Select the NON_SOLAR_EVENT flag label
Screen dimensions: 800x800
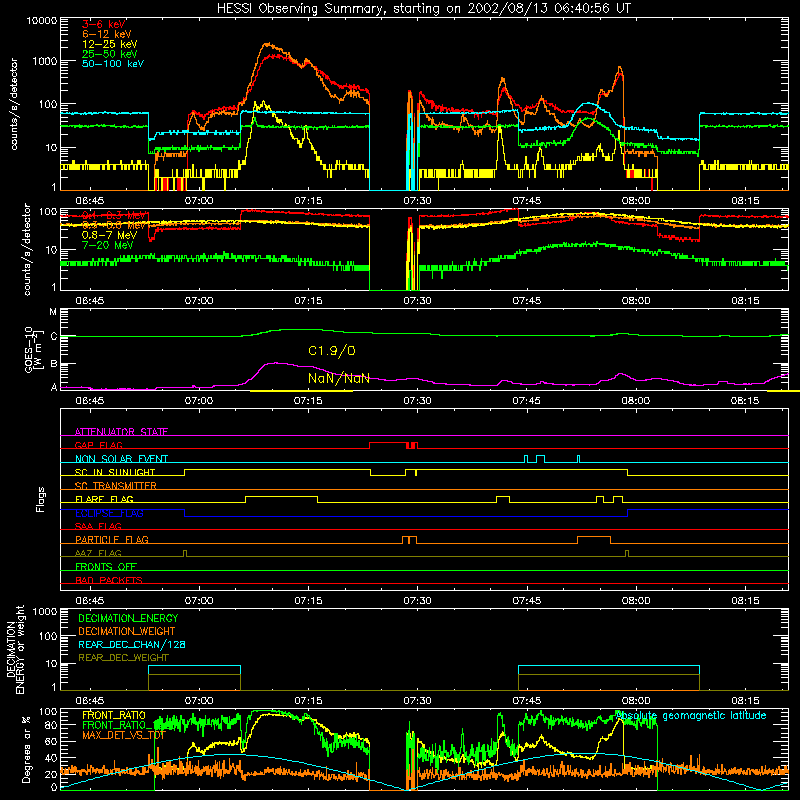click(x=121, y=459)
